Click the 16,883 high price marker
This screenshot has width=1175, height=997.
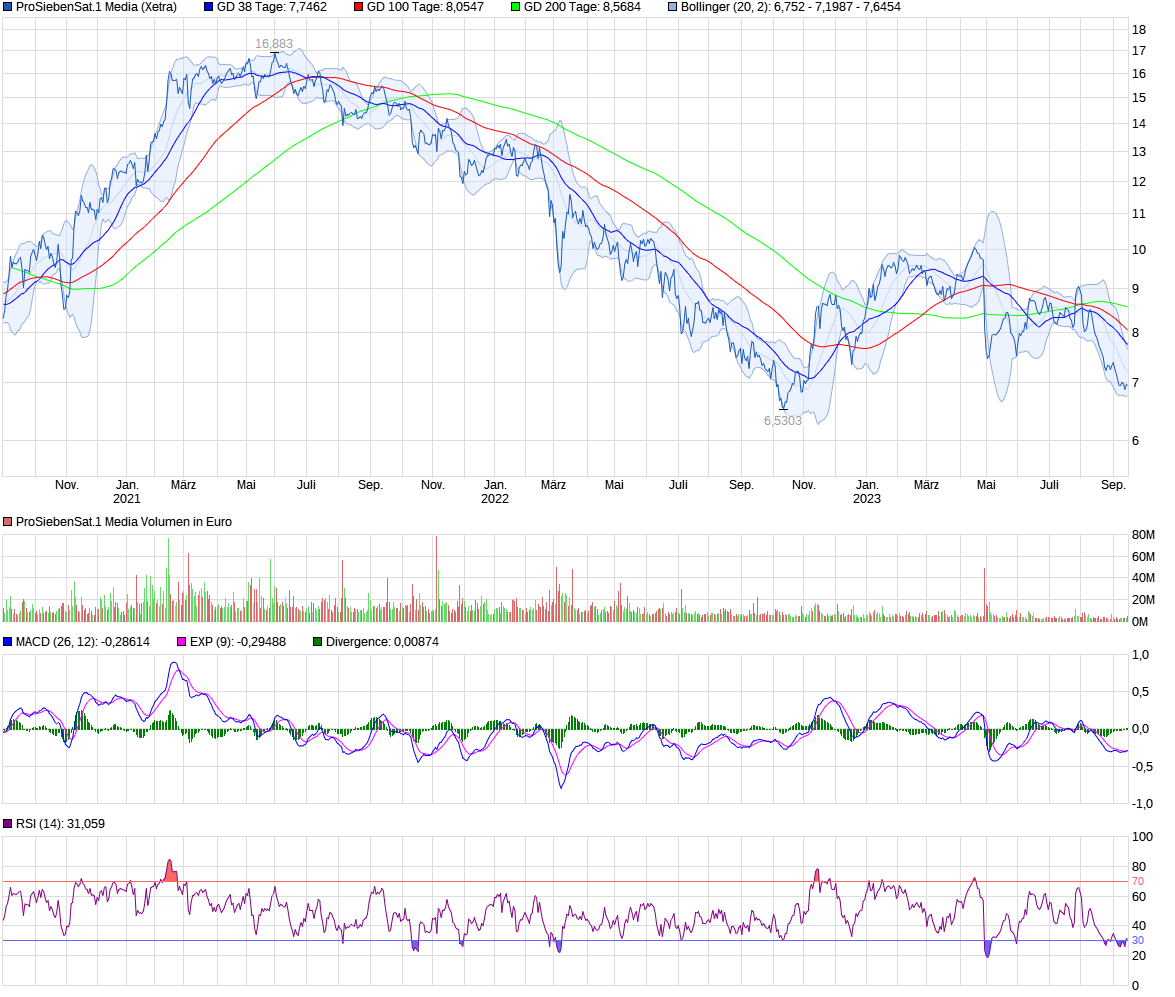click(274, 44)
